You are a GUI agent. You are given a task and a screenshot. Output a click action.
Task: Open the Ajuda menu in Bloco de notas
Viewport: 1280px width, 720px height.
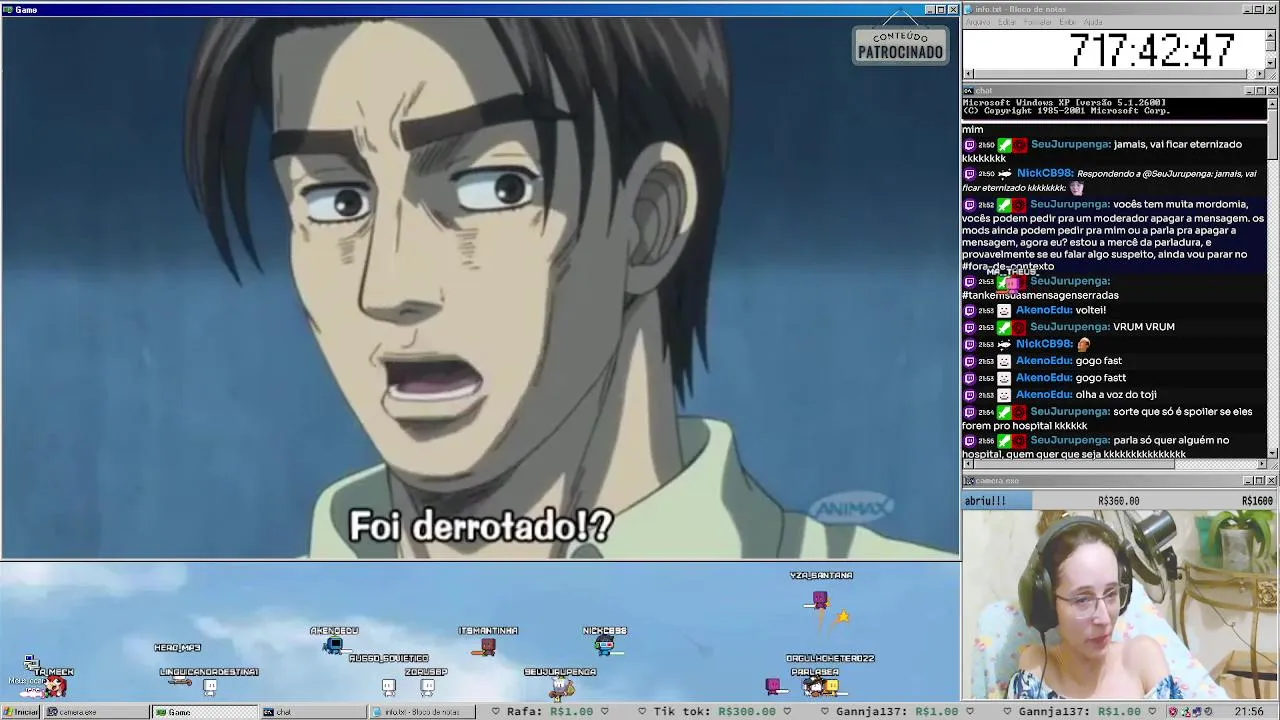1093,22
